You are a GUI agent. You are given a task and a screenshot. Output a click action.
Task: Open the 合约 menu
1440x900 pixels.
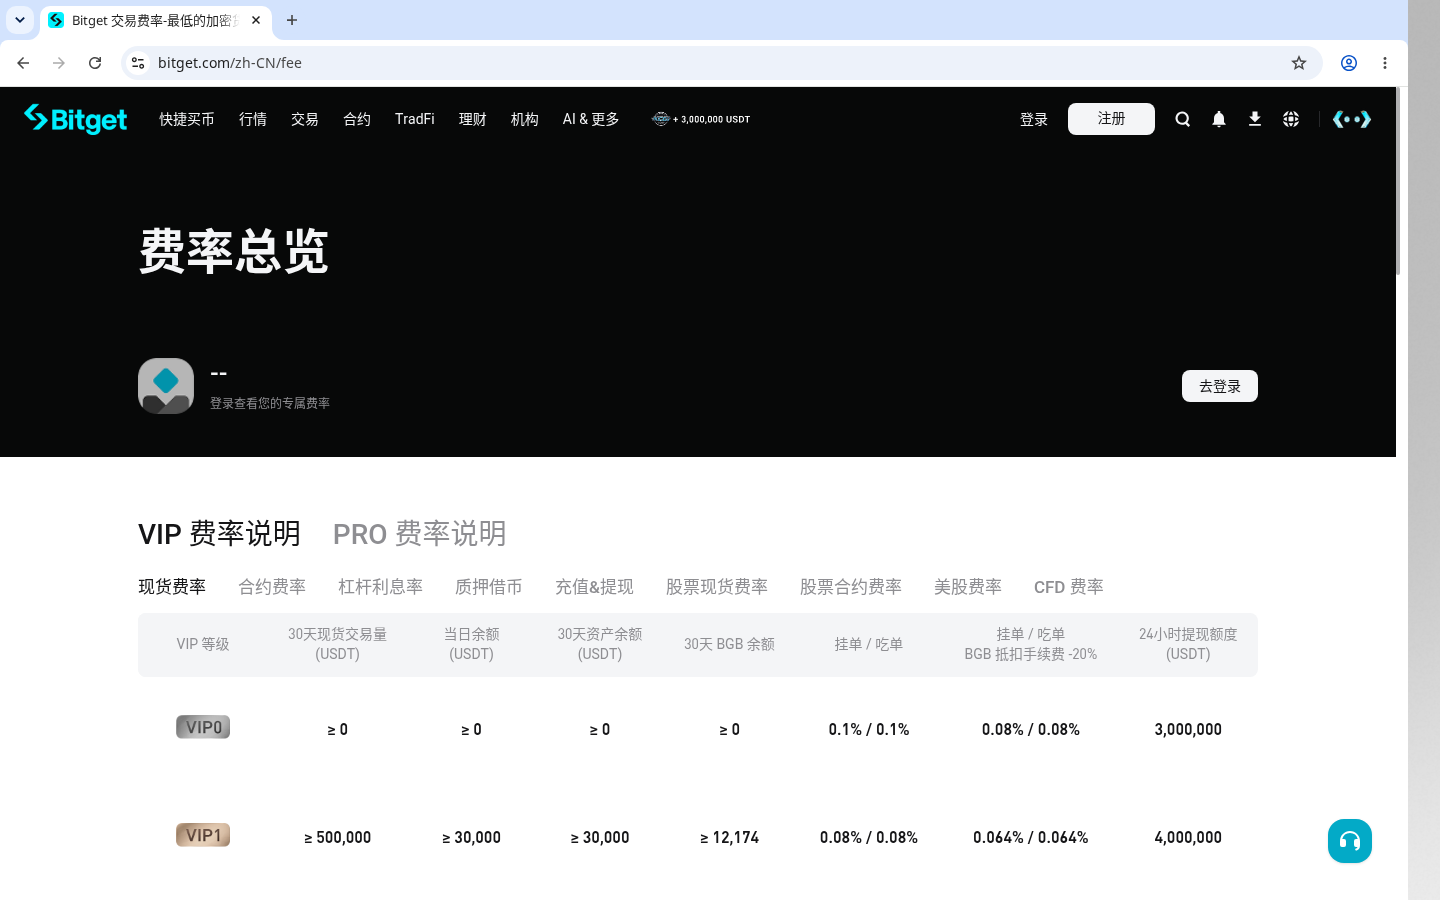click(x=357, y=119)
